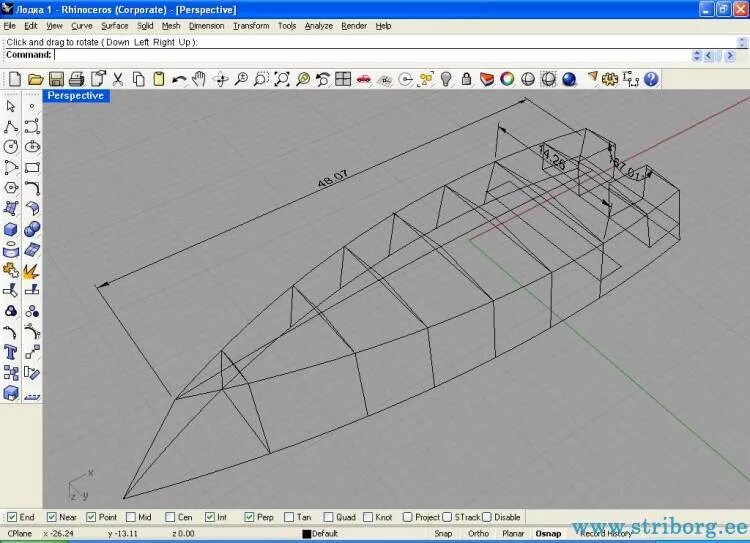The height and width of the screenshot is (543, 750).
Task: Click the New file icon
Action: coord(15,79)
